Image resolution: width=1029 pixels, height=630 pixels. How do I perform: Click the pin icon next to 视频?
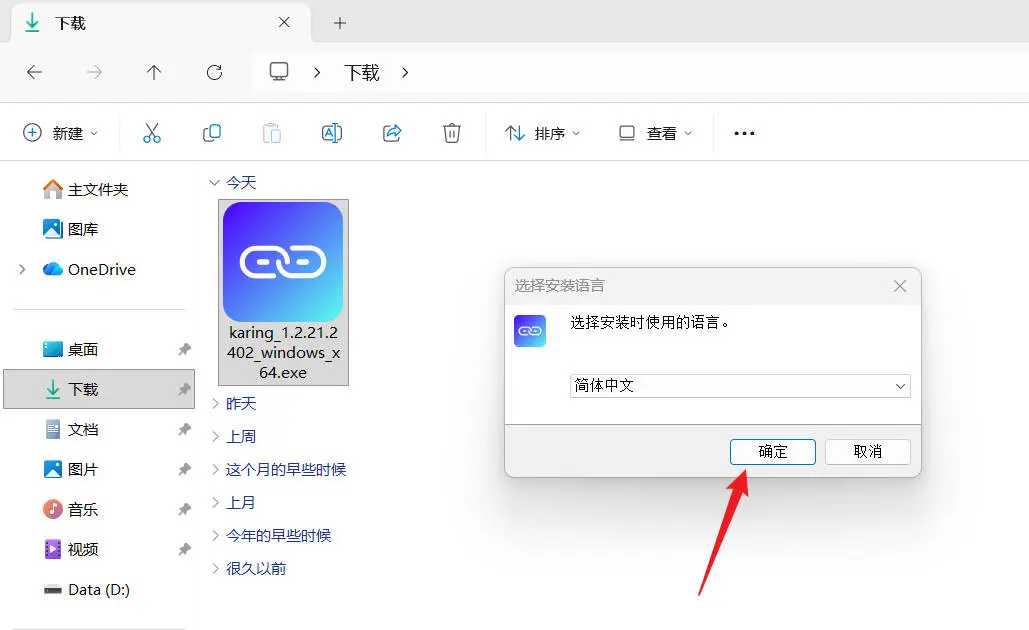click(184, 549)
